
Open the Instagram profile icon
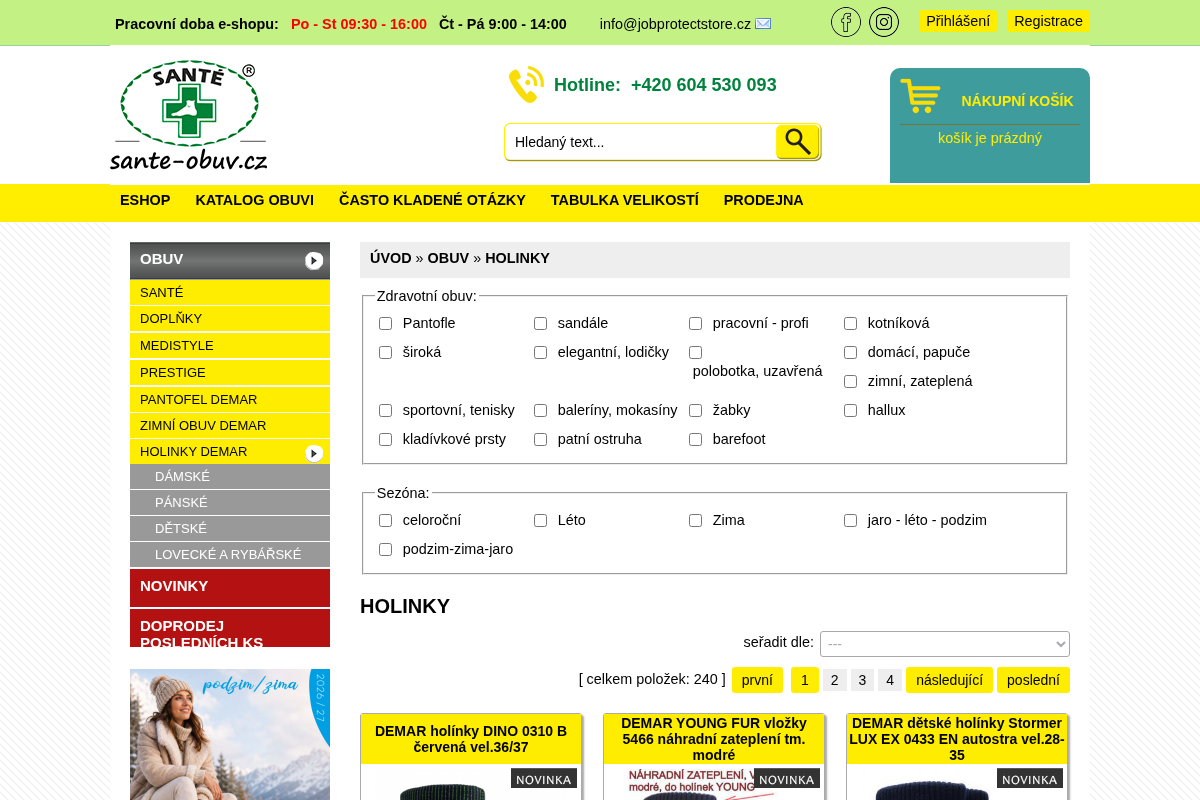pos(884,22)
